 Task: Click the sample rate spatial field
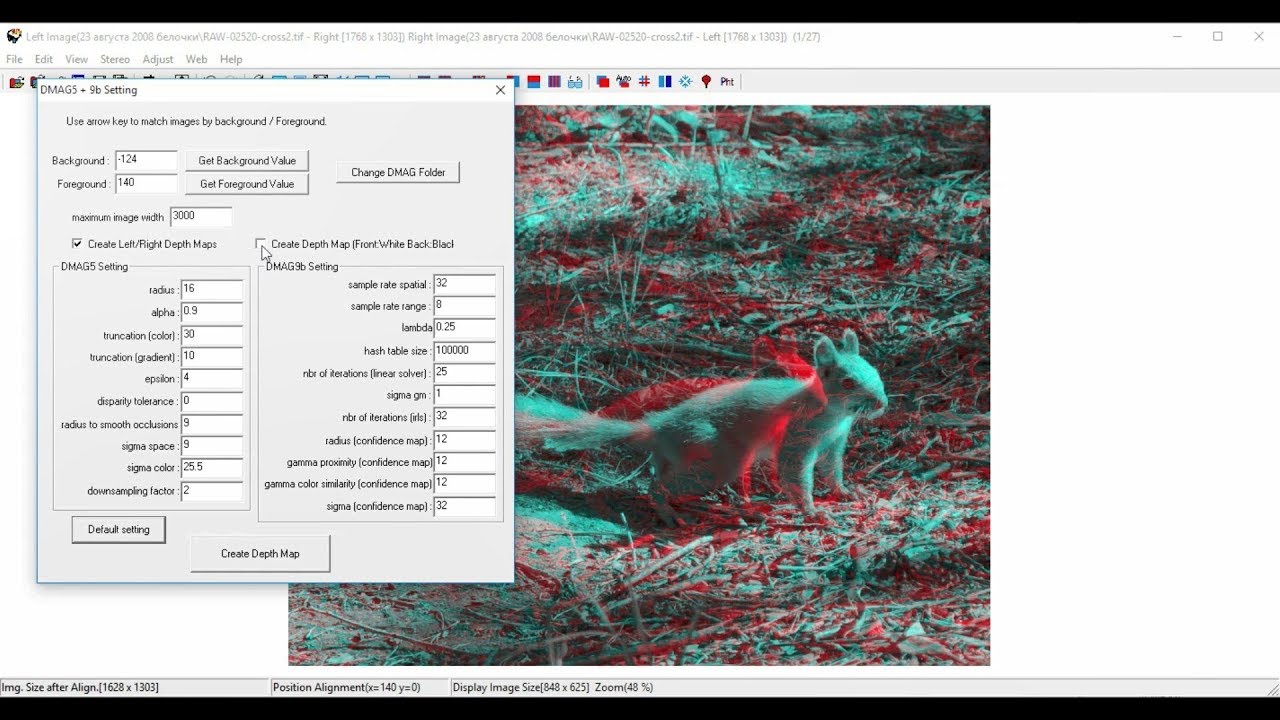tap(465, 284)
